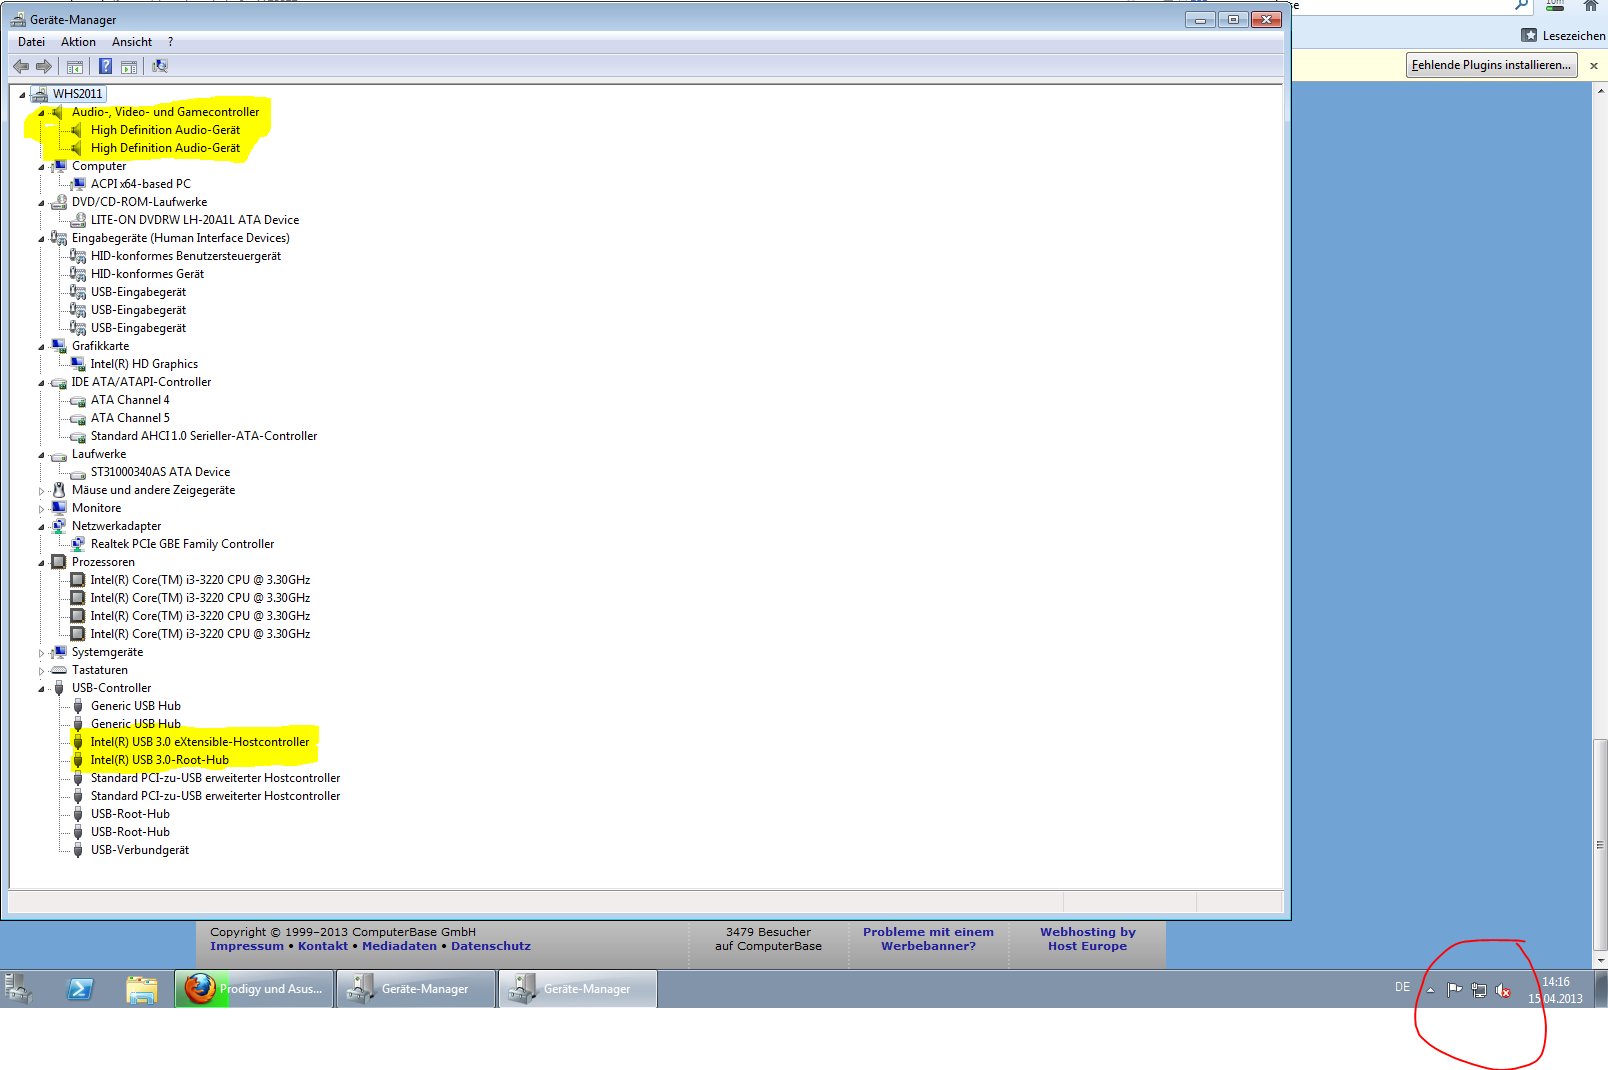Viewport: 1608px width, 1070px height.
Task: Open help with the blue question mark icon
Action: click(x=105, y=66)
